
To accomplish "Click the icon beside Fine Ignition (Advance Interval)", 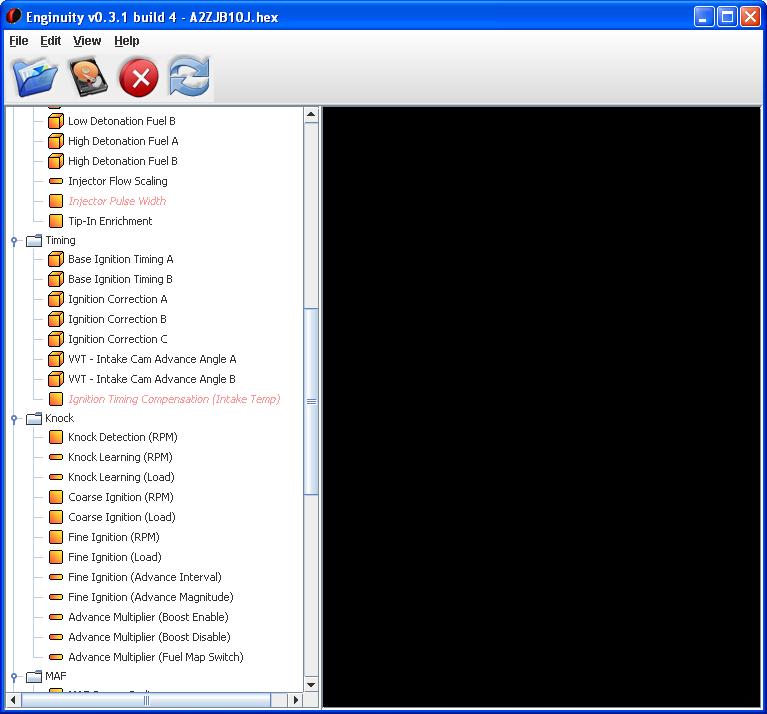I will tap(56, 577).
